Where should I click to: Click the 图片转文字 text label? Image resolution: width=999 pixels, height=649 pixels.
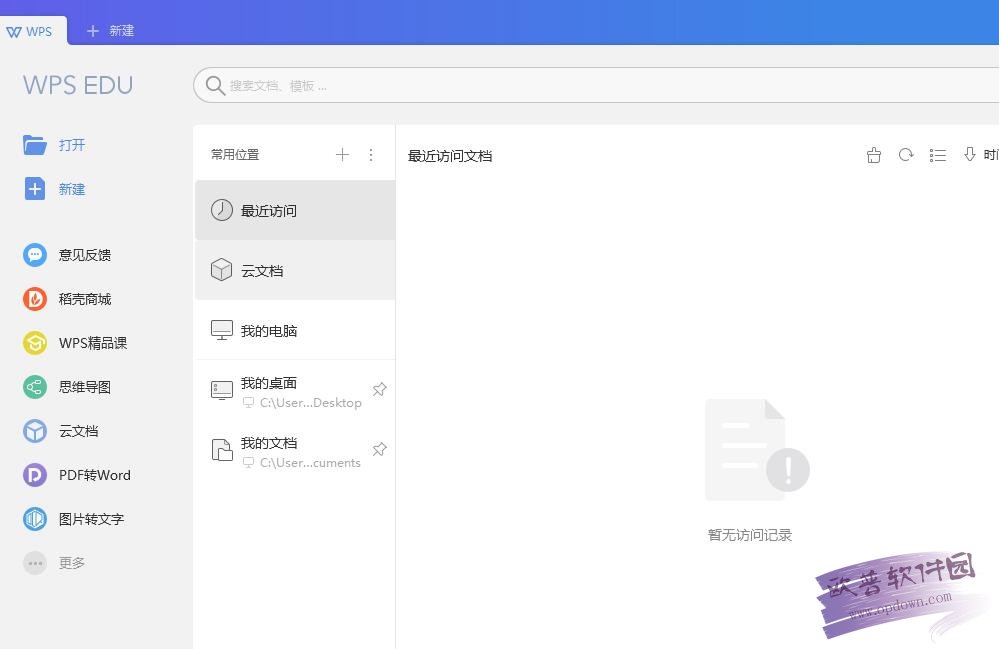coord(91,519)
